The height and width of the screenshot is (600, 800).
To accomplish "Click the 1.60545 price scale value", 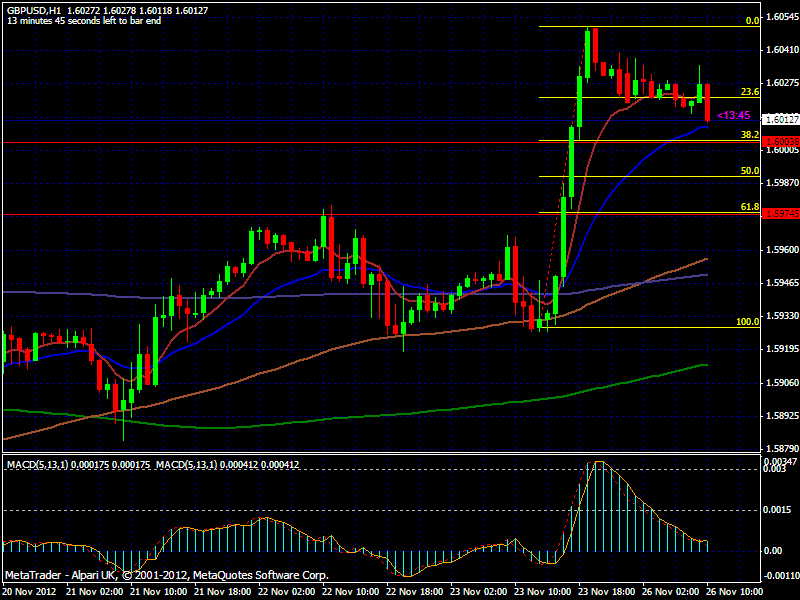I will pyautogui.click(x=782, y=17).
